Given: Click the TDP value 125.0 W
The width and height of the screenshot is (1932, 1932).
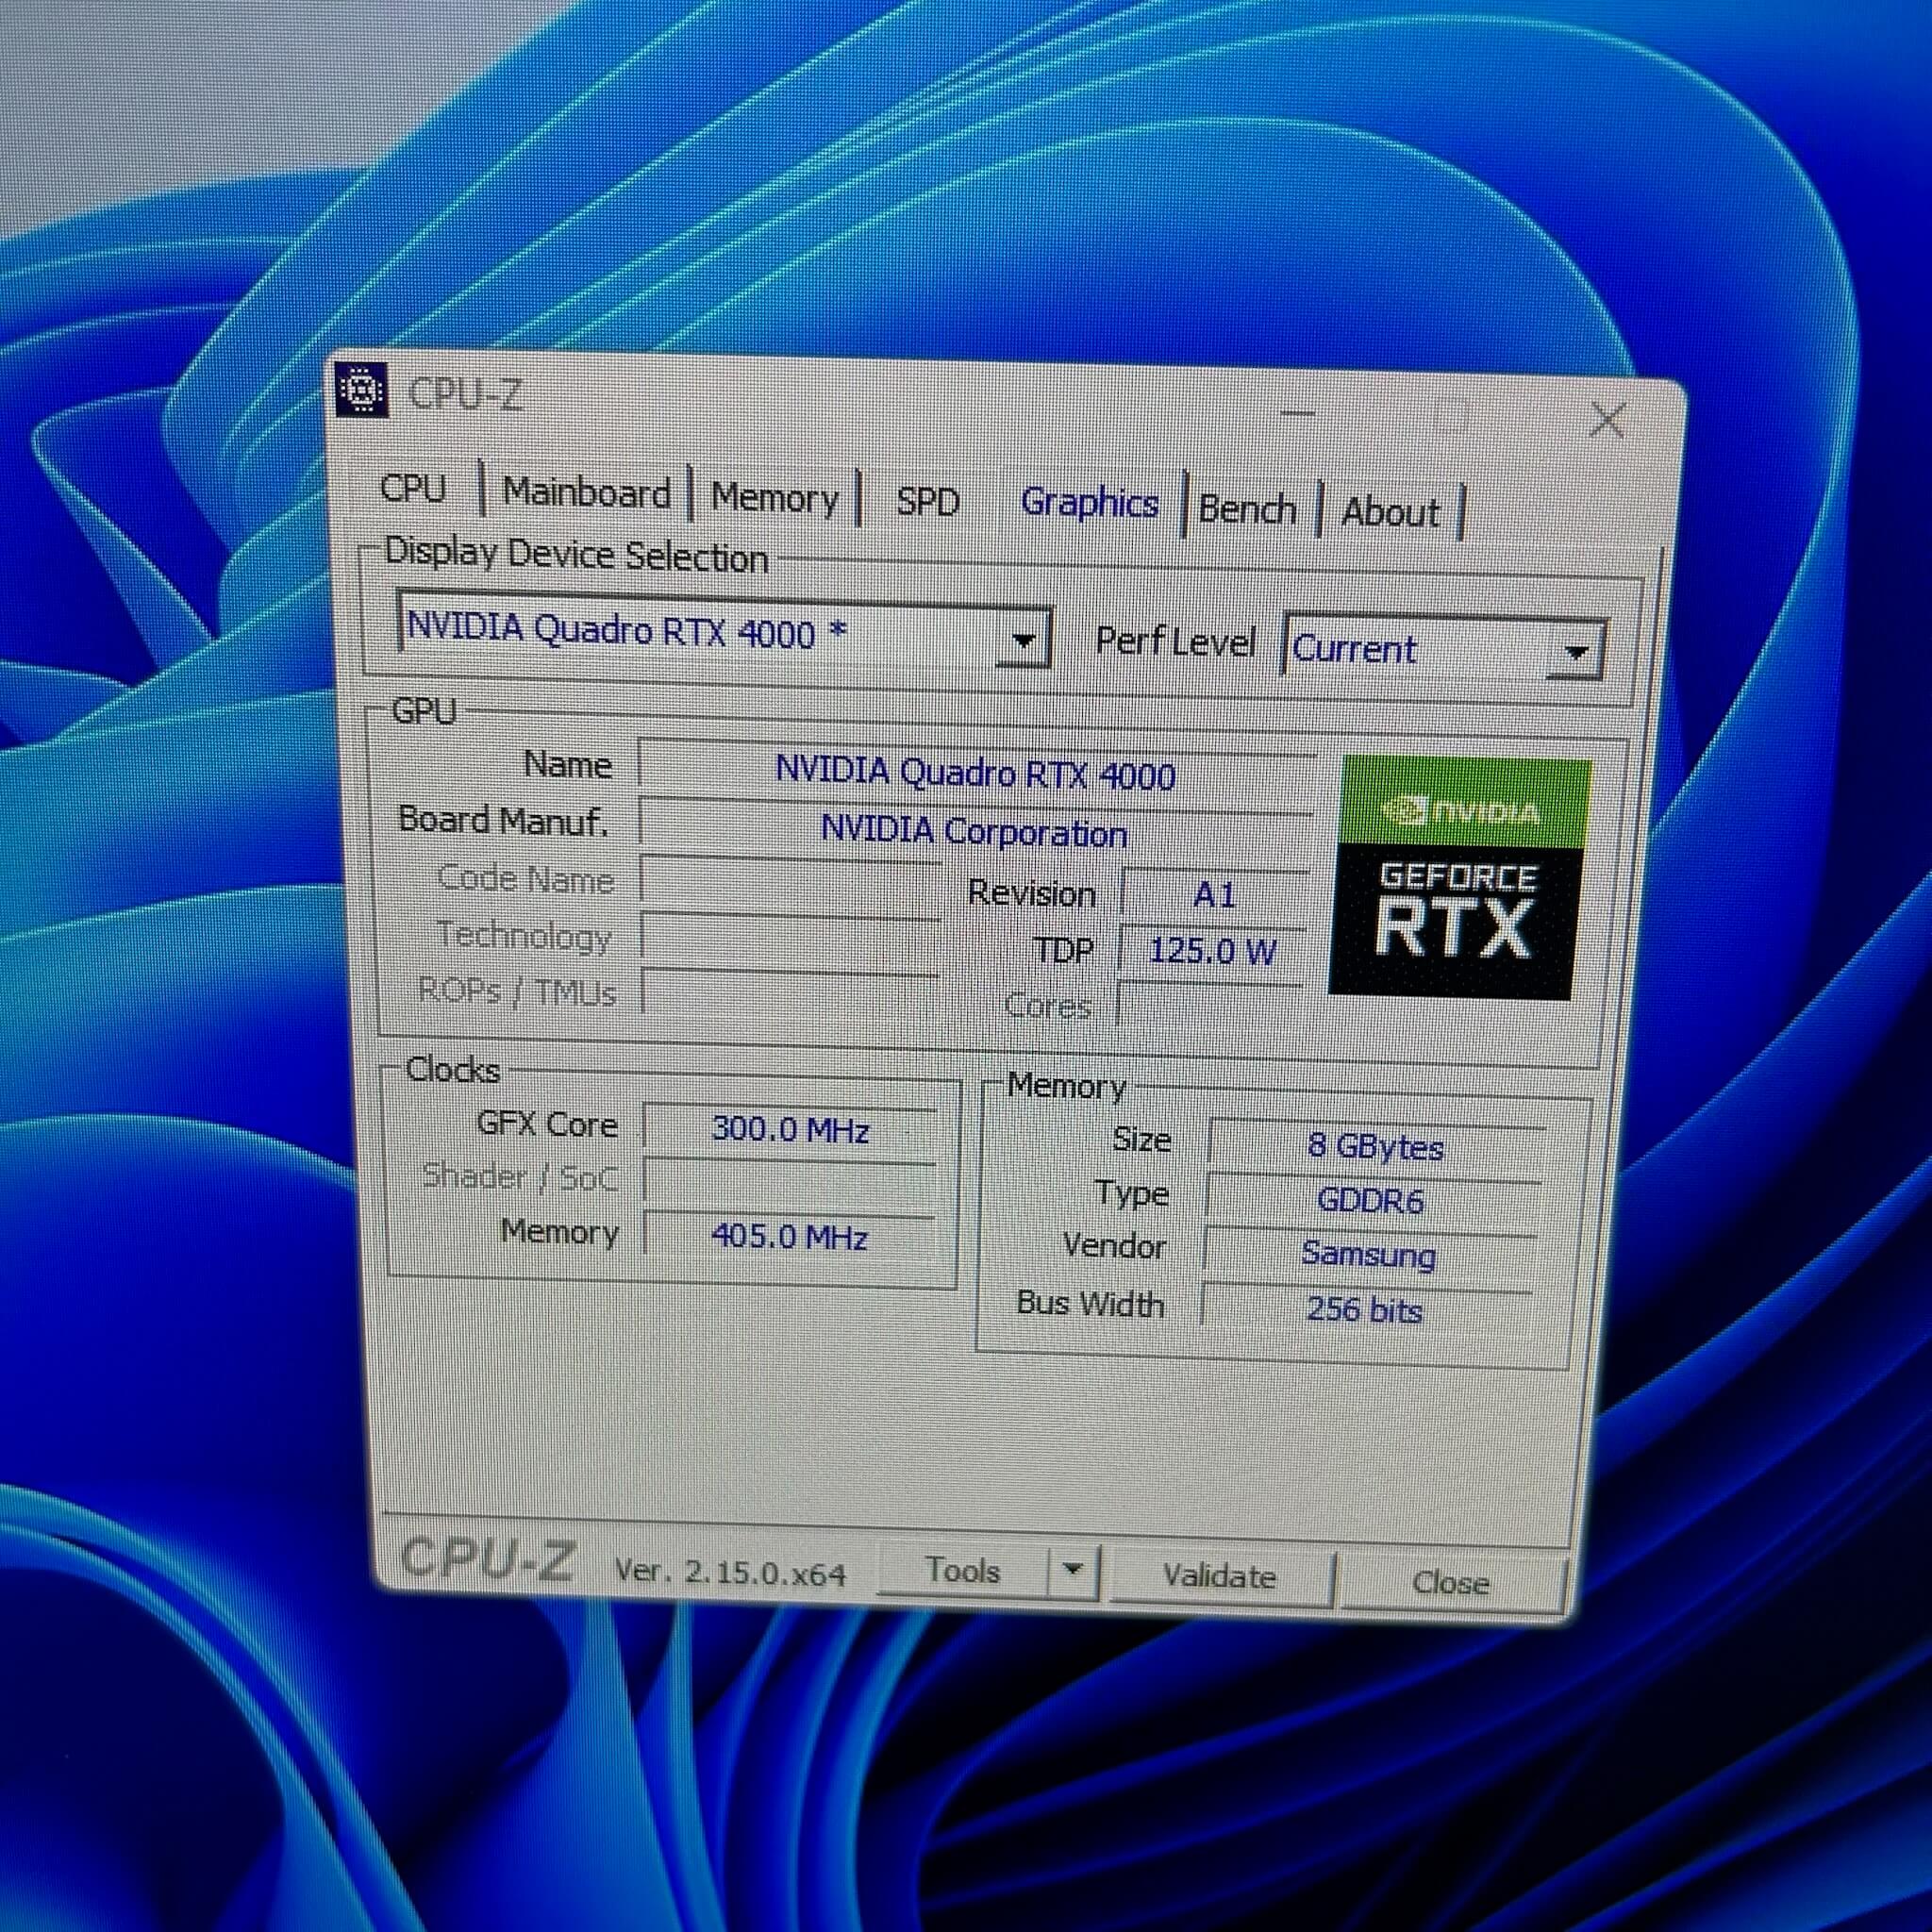Looking at the screenshot, I should tap(1211, 950).
